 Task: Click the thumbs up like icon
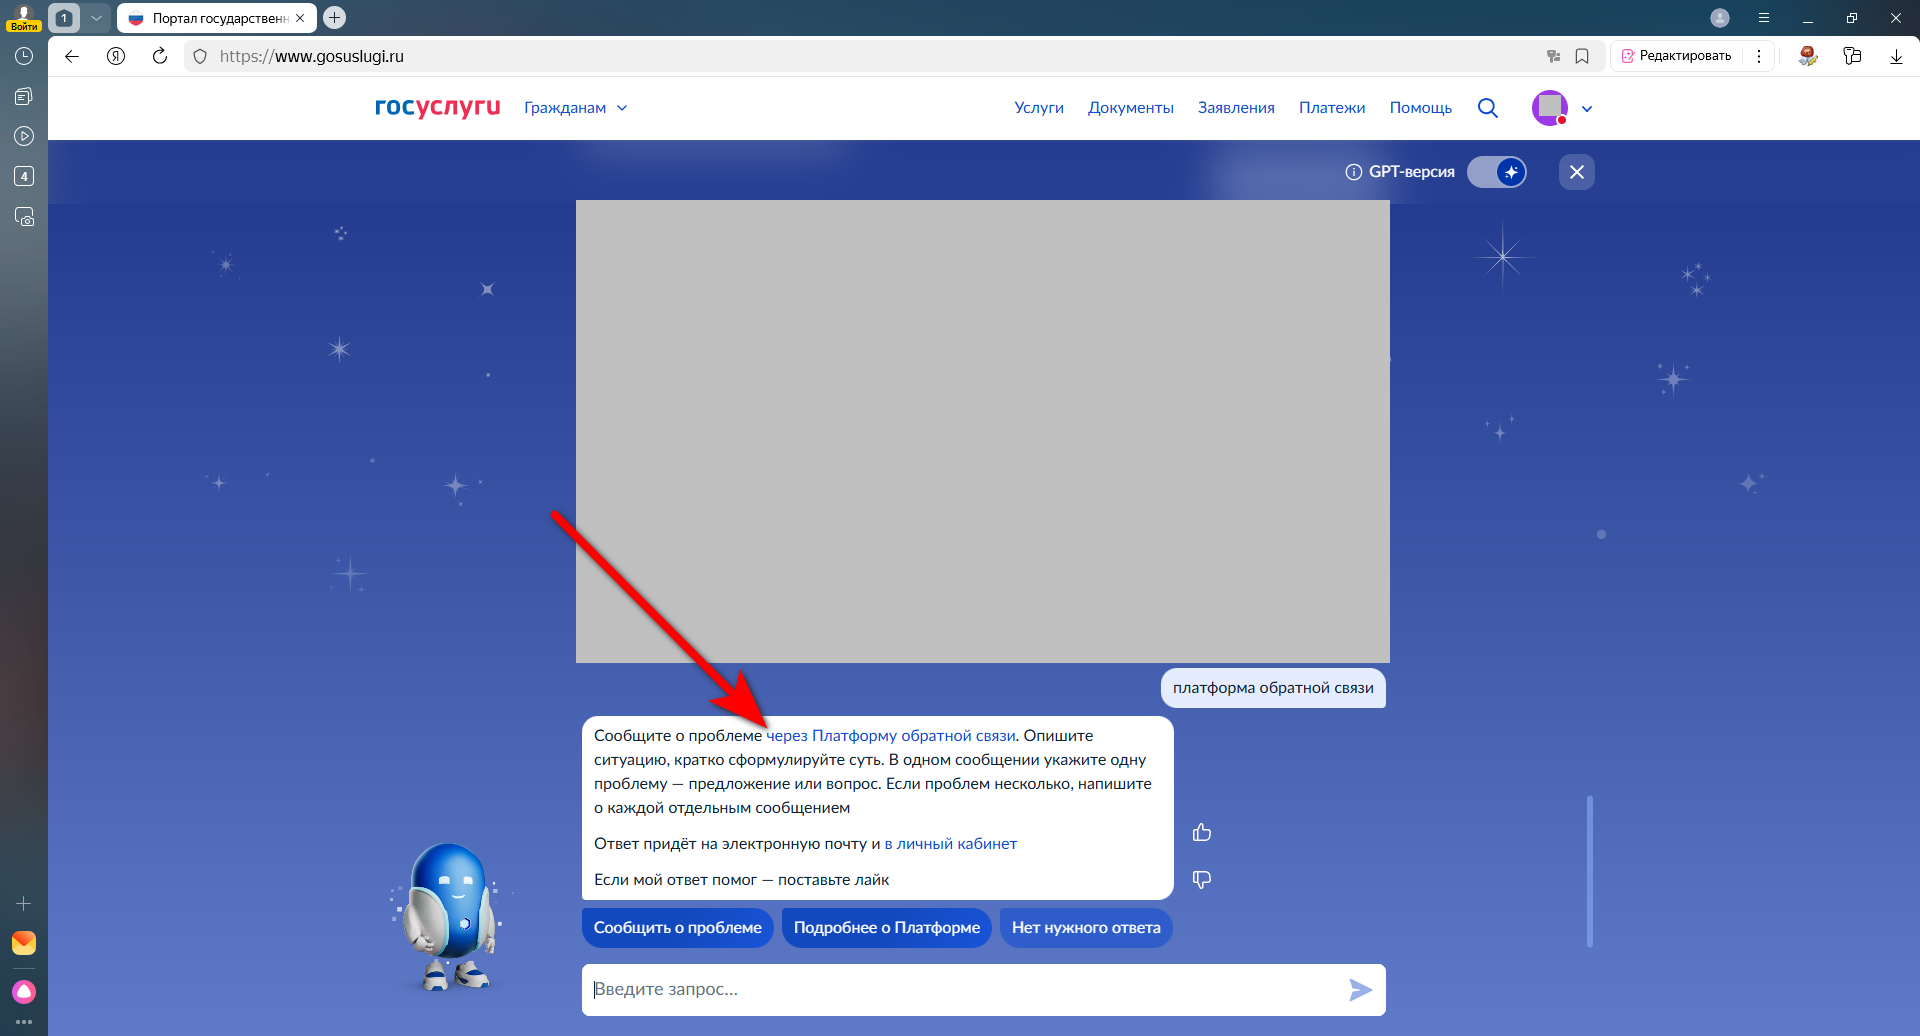pyautogui.click(x=1202, y=832)
